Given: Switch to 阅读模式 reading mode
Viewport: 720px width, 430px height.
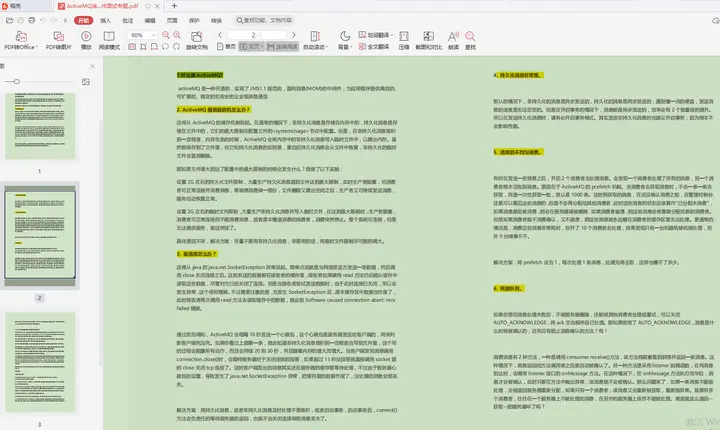Looking at the screenshot, I should (x=109, y=40).
